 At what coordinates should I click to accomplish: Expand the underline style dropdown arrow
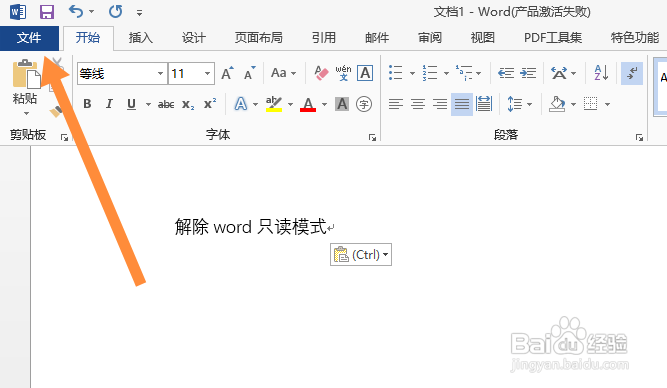pyautogui.click(x=148, y=104)
